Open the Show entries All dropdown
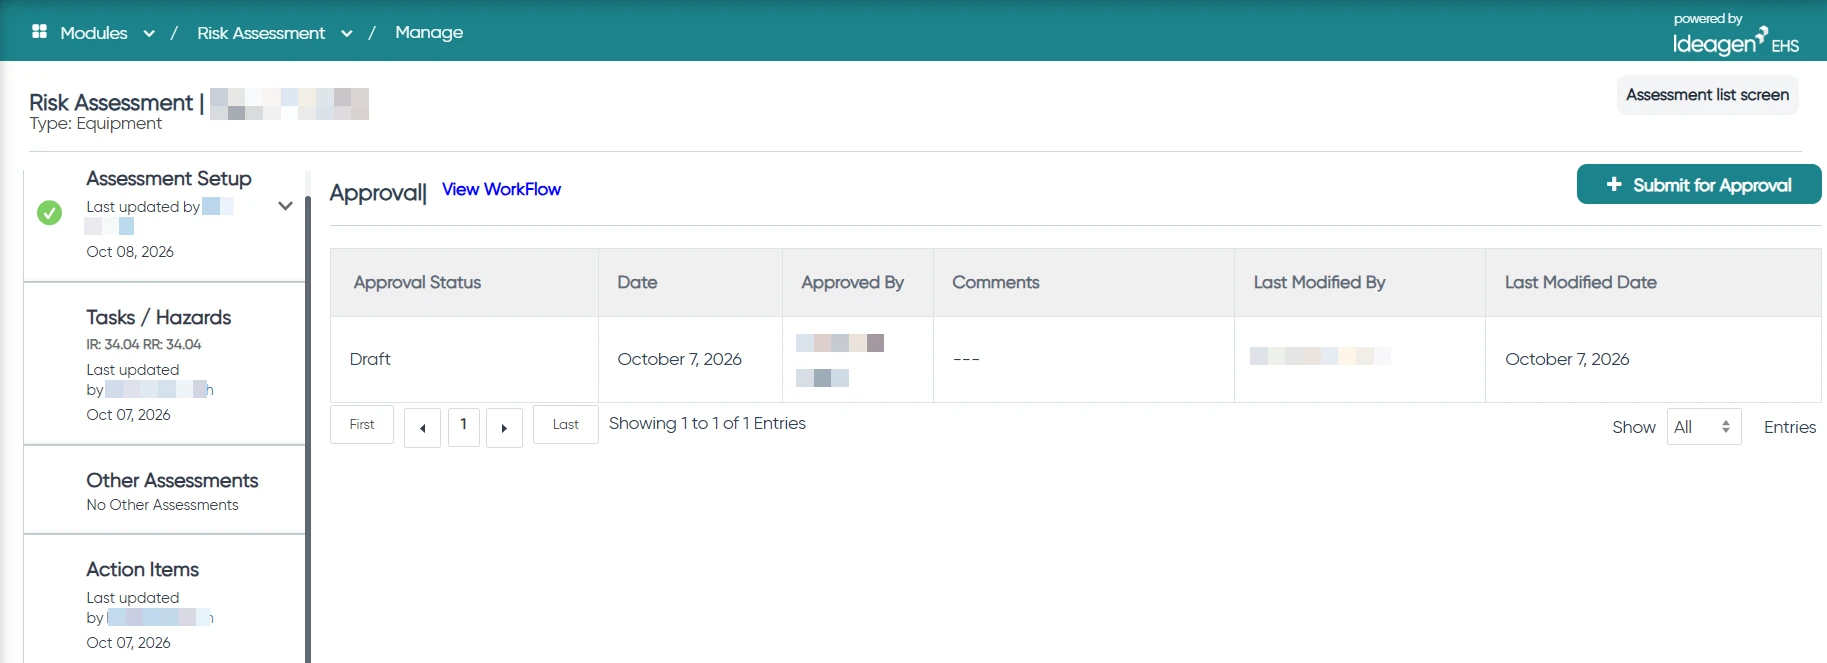This screenshot has height=663, width=1827. [x=1704, y=427]
